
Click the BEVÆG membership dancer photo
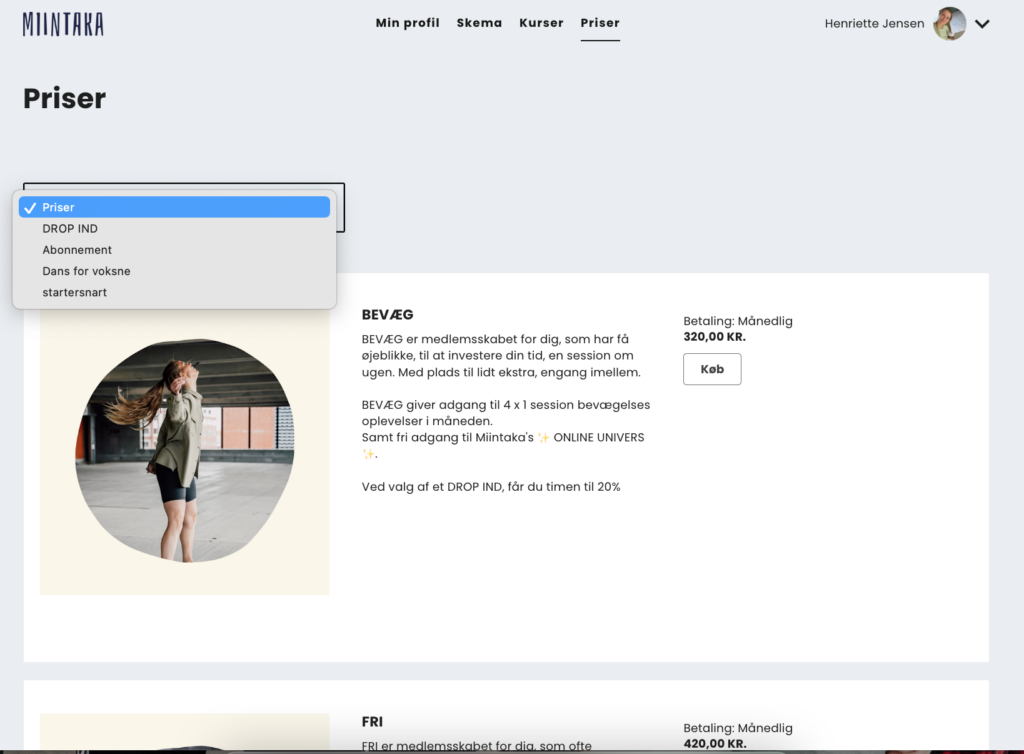184,451
